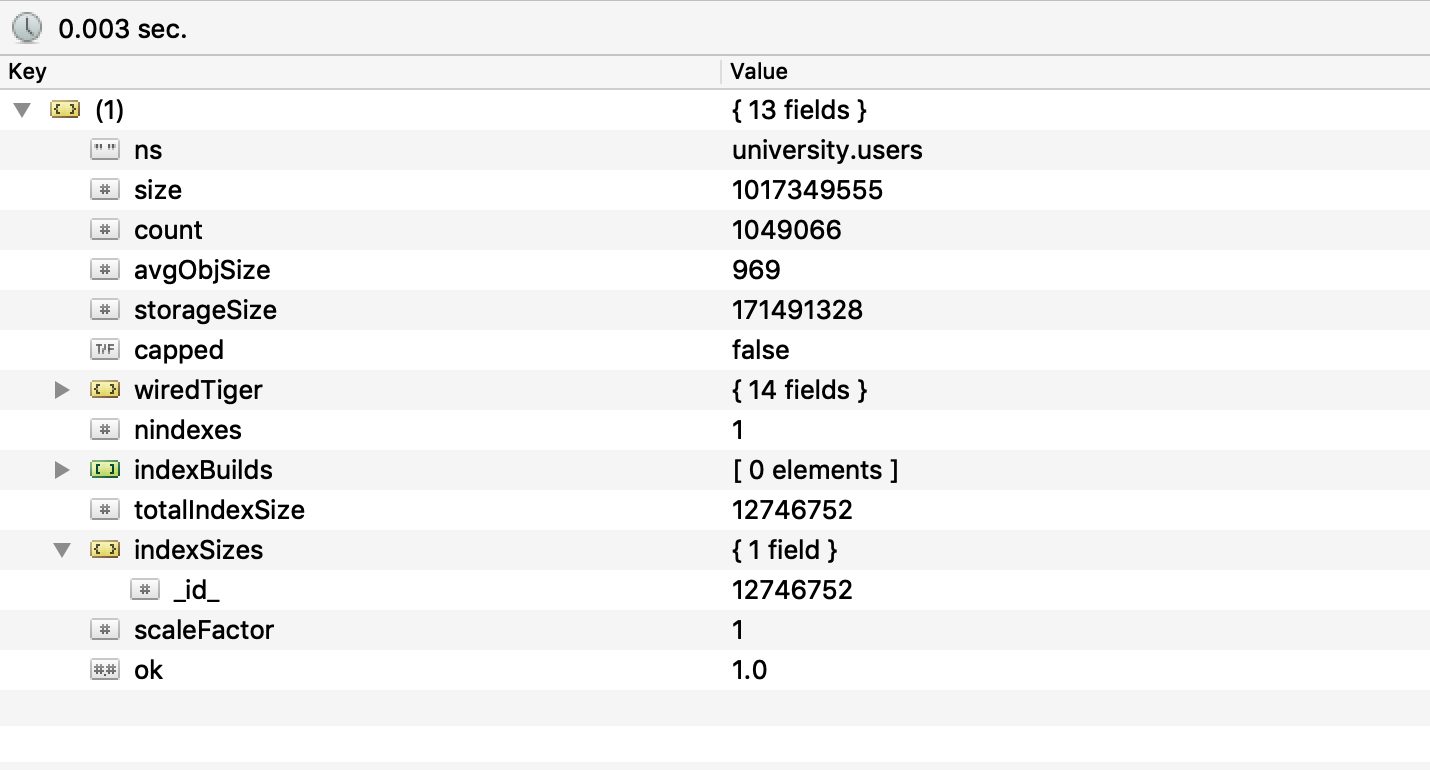Click the university.users value

(x=827, y=150)
